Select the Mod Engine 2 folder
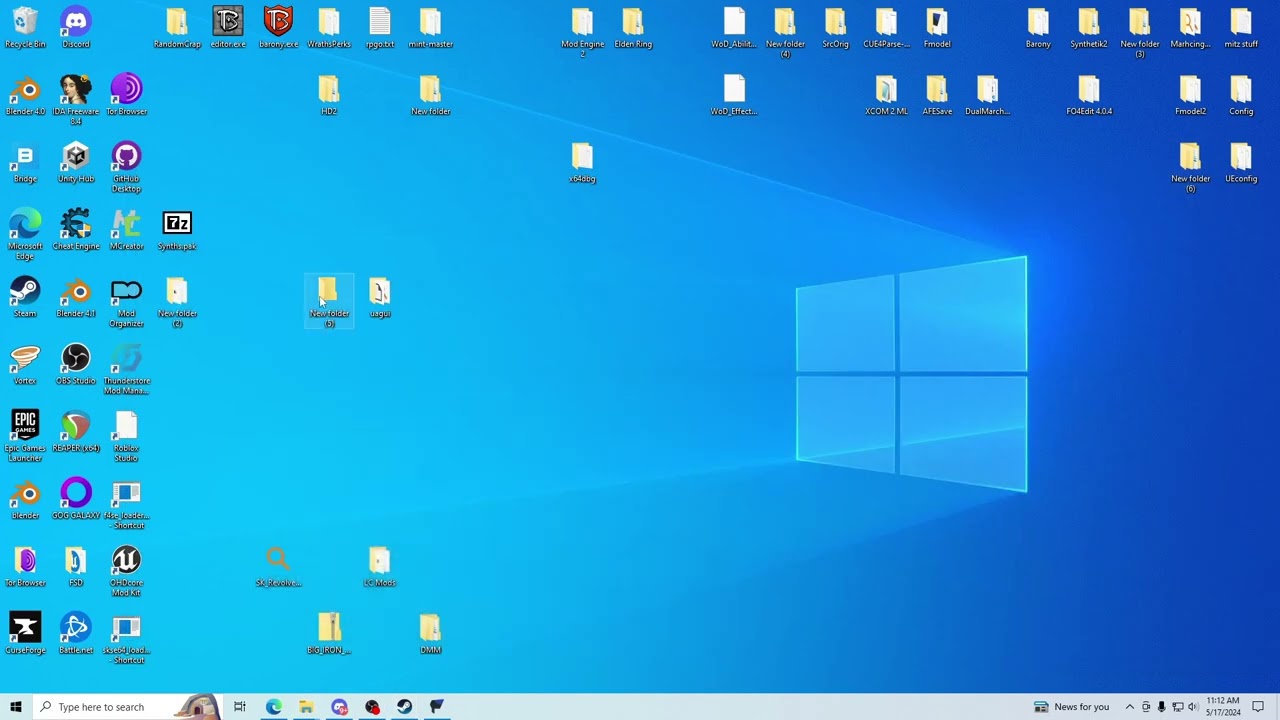 click(x=582, y=32)
